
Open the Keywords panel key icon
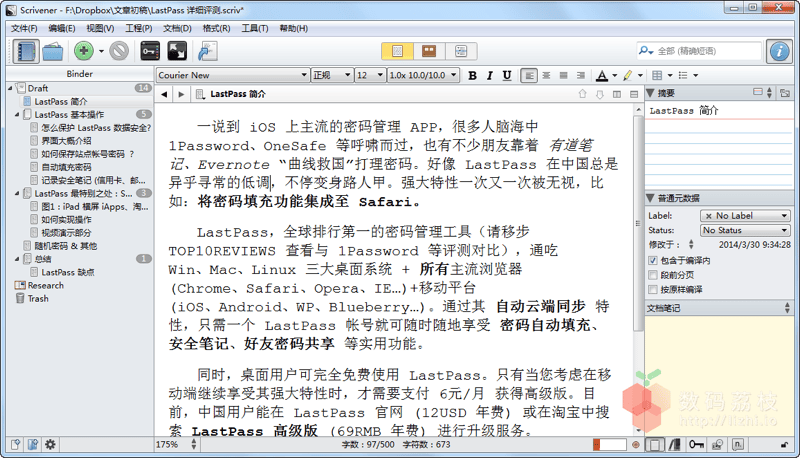click(150, 51)
